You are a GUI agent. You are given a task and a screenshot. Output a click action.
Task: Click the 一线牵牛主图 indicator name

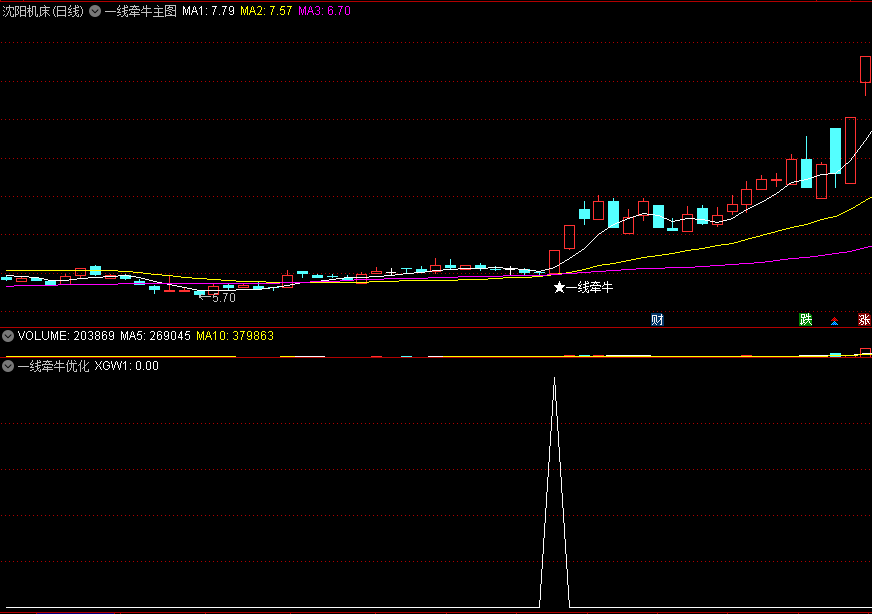(x=141, y=11)
